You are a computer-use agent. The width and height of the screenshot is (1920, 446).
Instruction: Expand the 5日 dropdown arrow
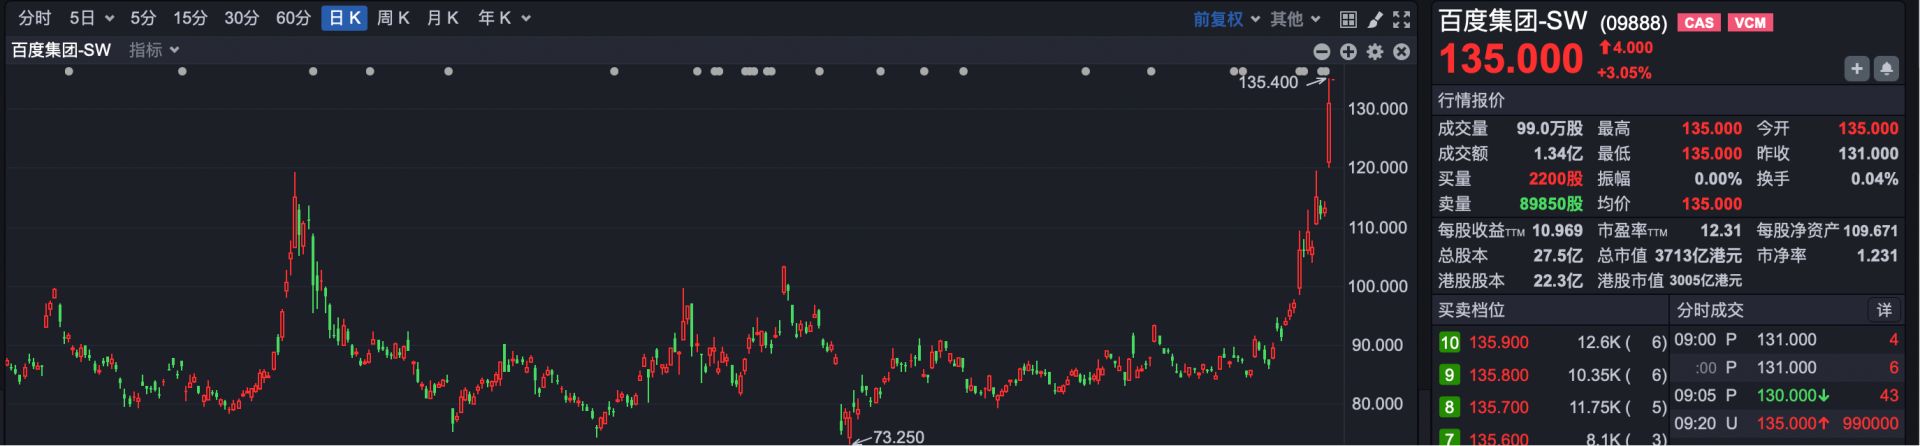[109, 19]
